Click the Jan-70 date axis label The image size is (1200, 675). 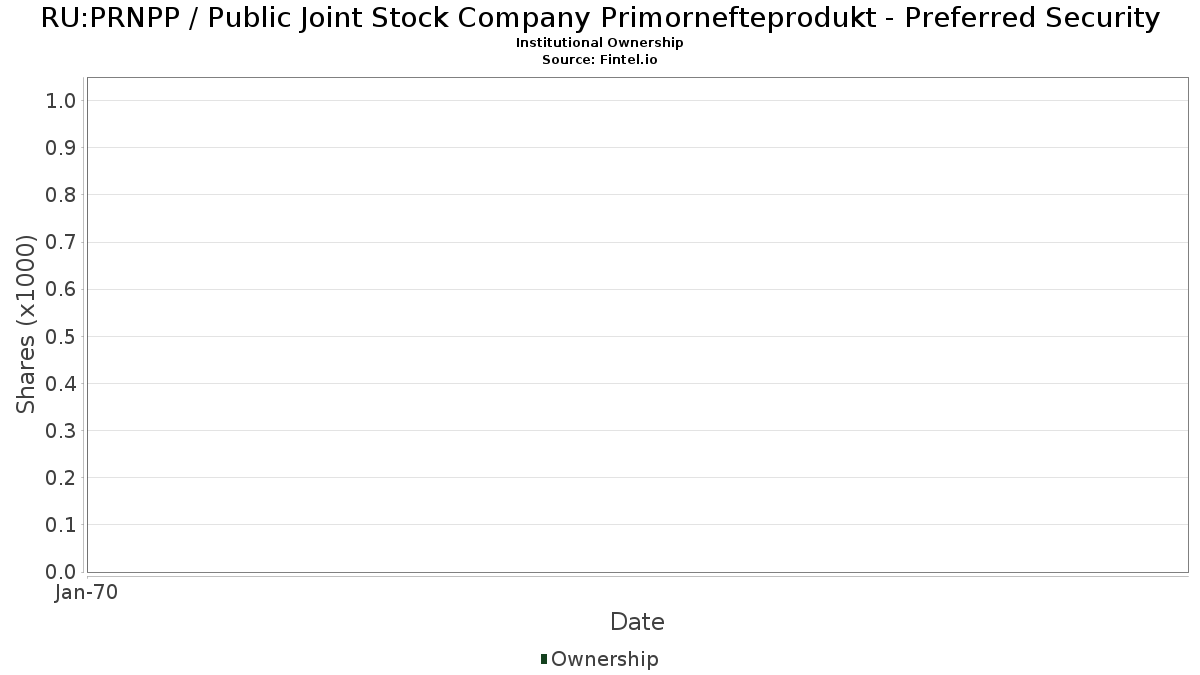87,593
